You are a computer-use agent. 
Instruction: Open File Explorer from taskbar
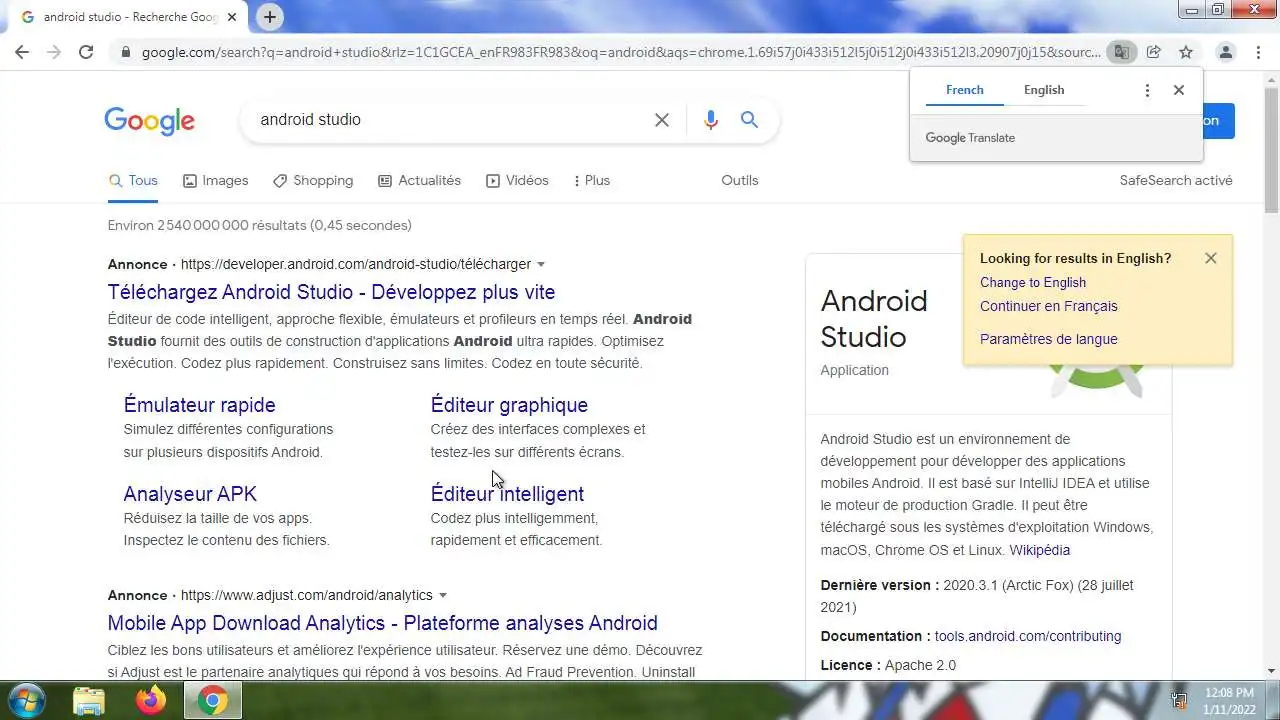click(89, 701)
